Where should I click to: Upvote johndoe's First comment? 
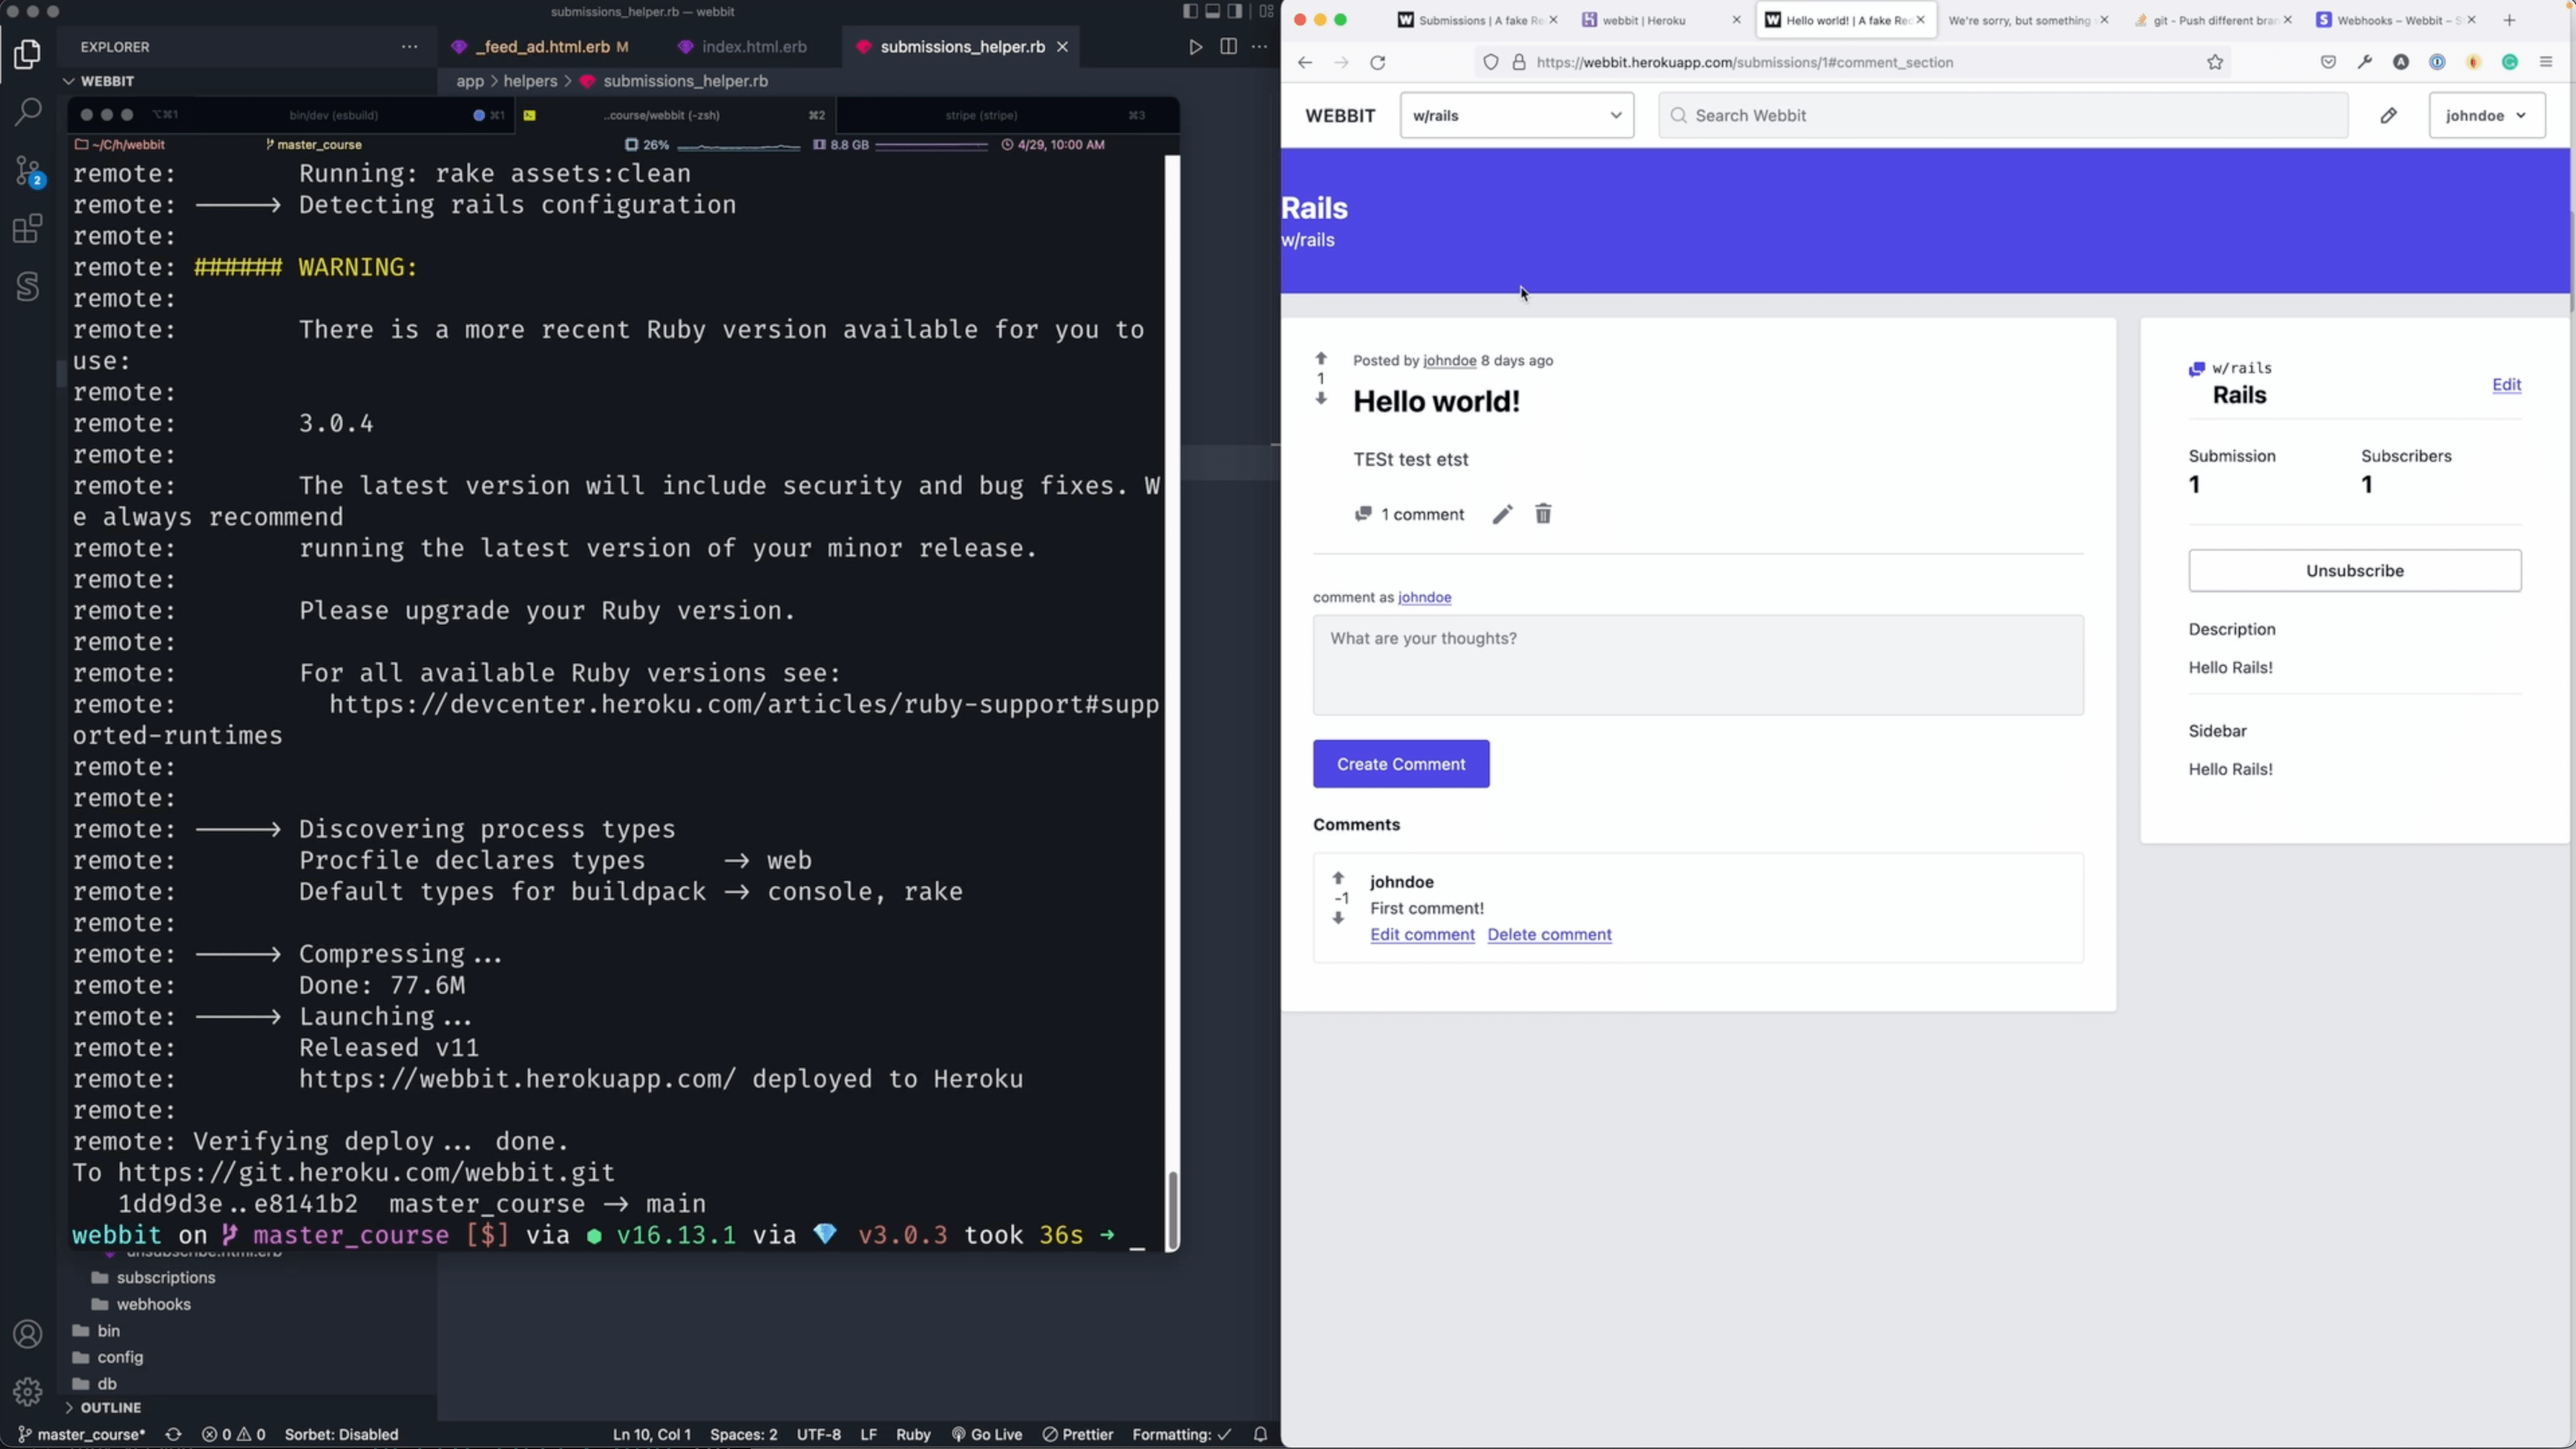(x=1338, y=878)
